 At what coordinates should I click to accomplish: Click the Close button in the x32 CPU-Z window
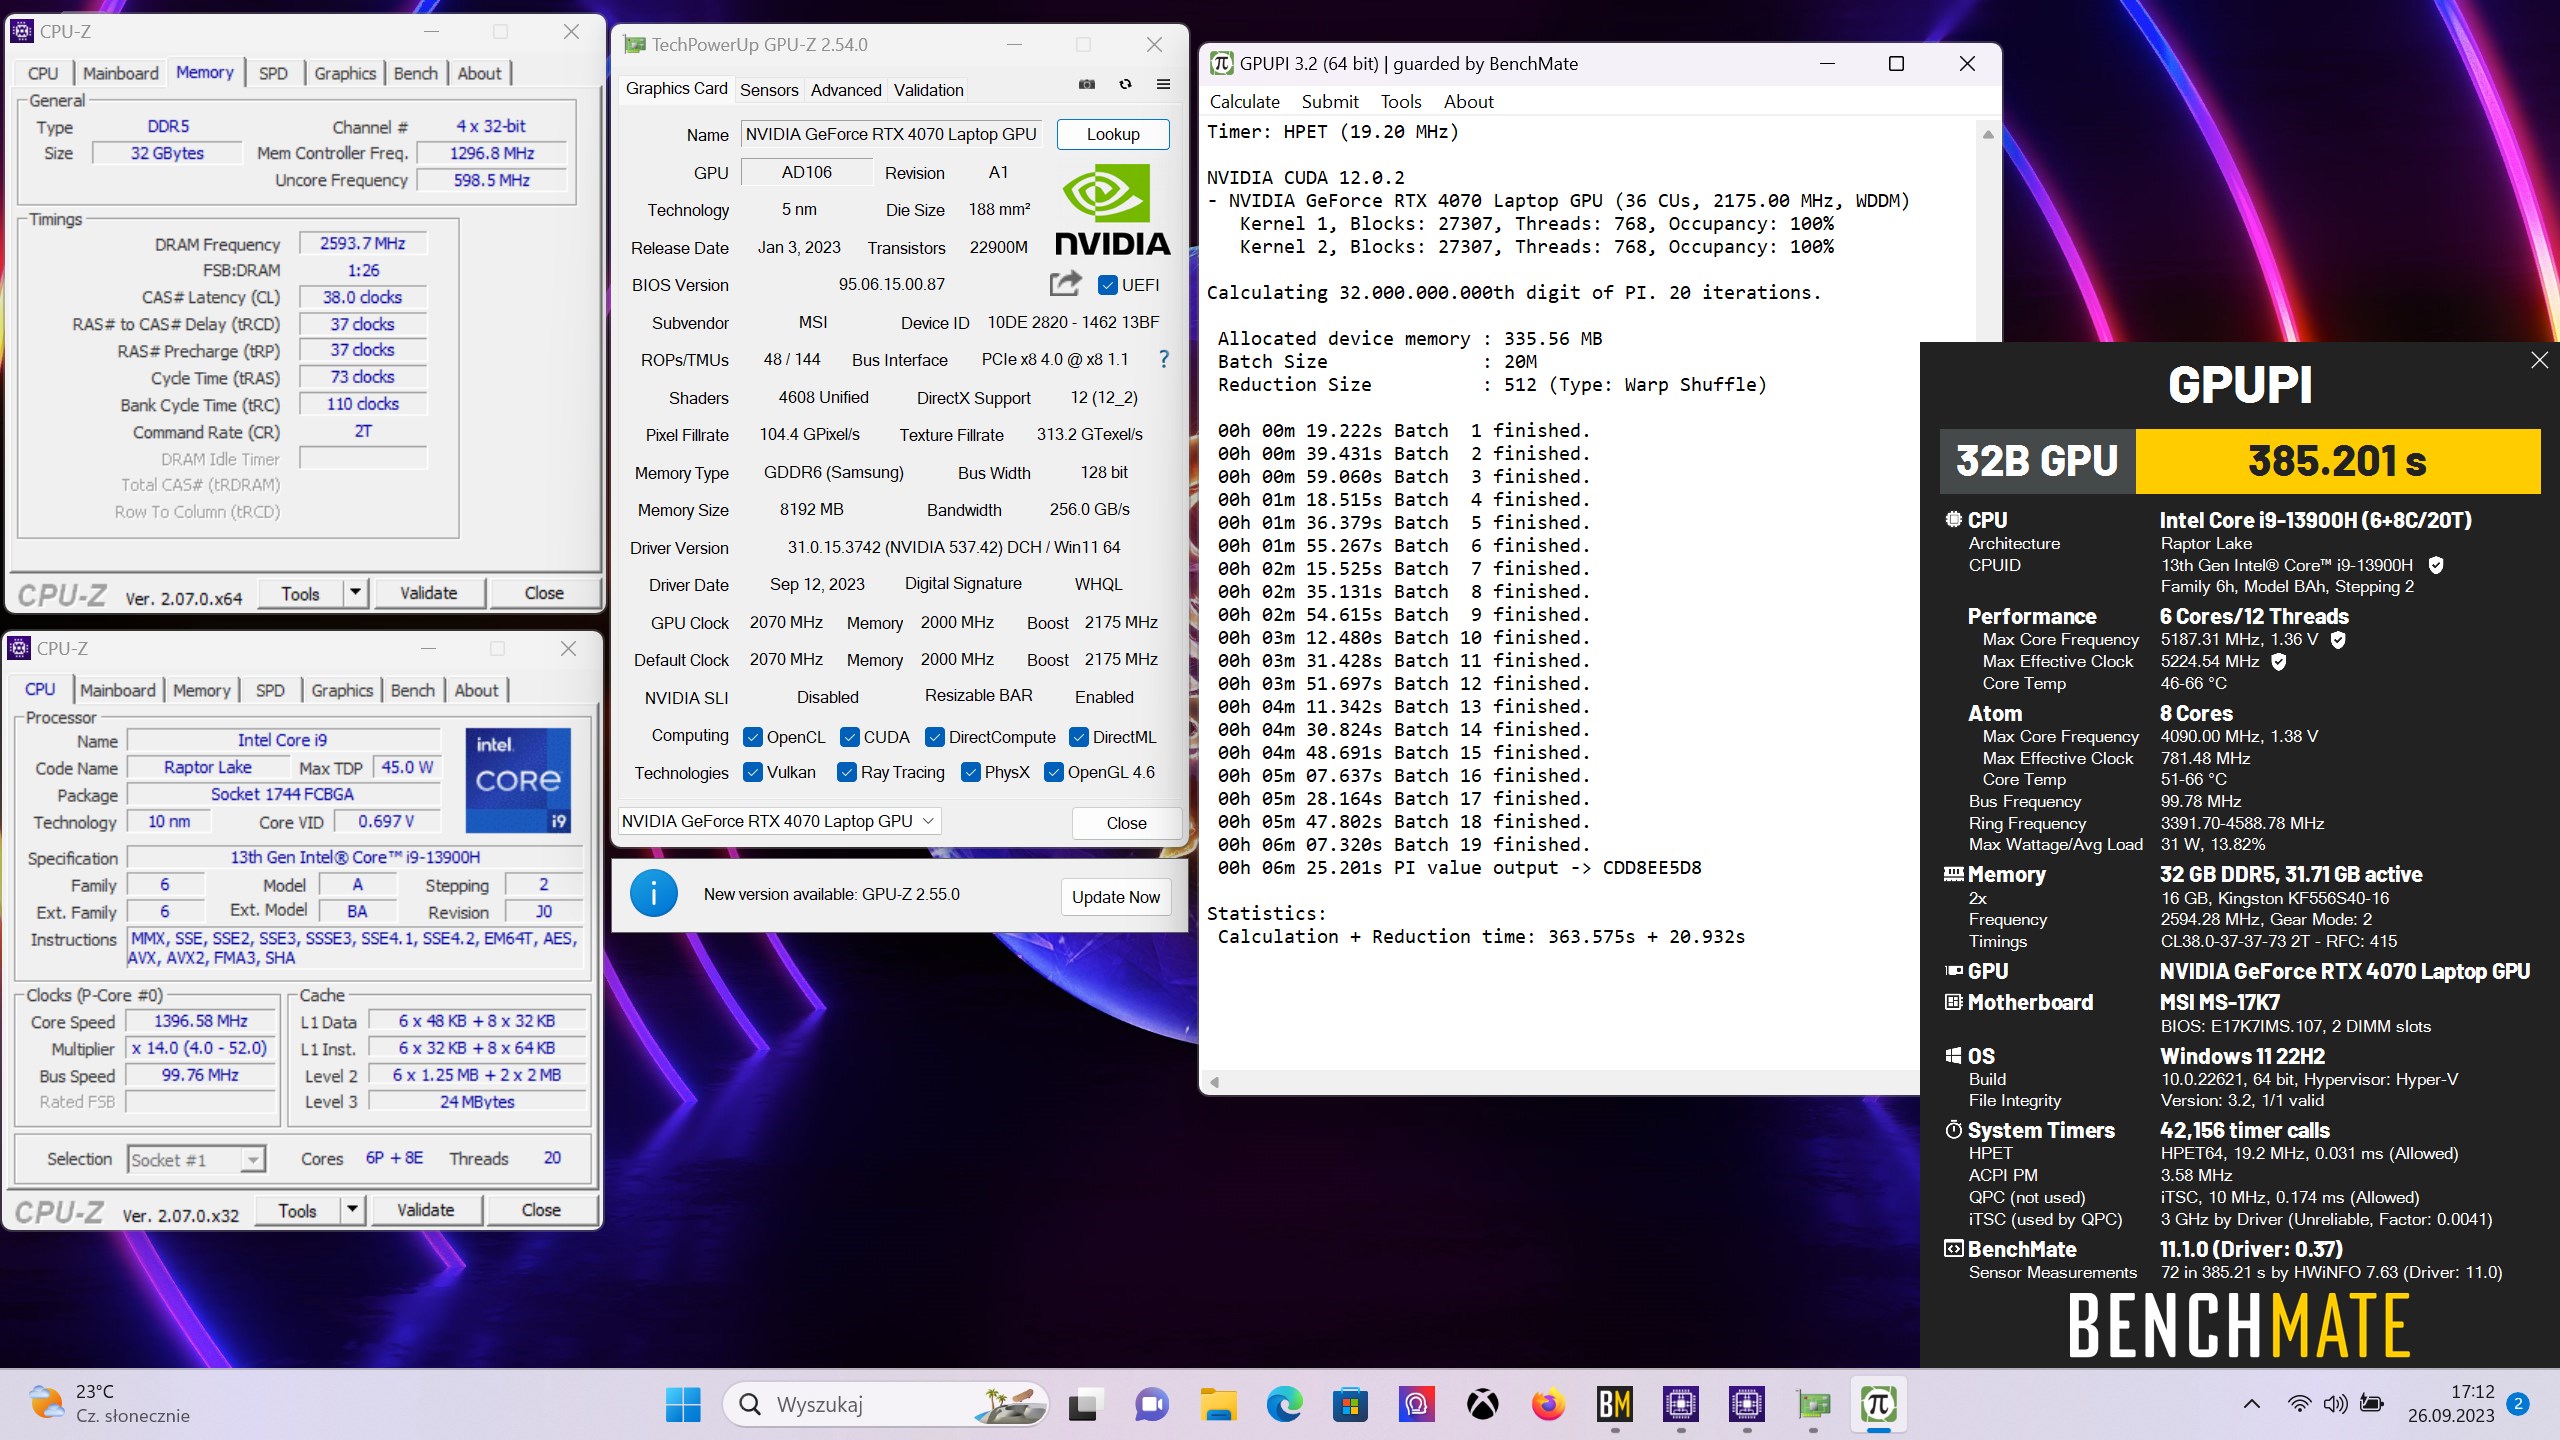(541, 1209)
